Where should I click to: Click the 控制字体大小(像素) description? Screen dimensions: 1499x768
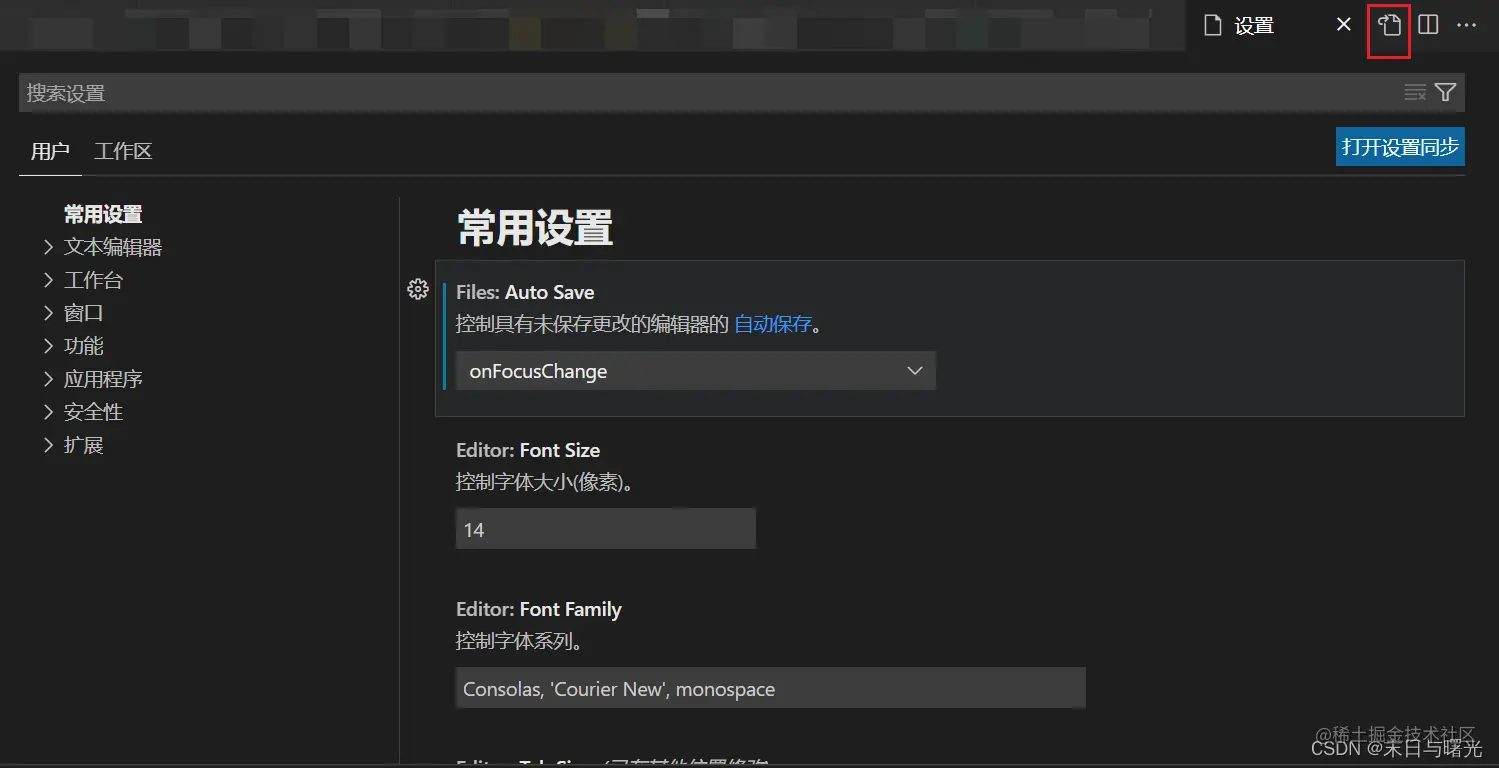click(x=548, y=482)
